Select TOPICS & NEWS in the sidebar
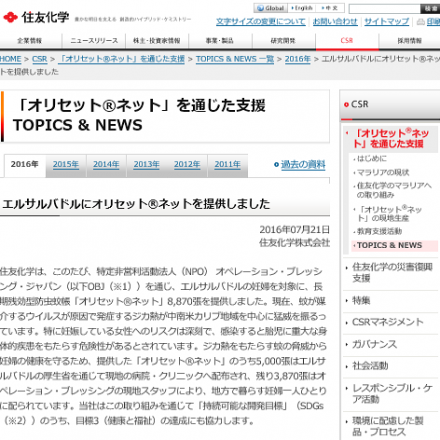This screenshot has width=440, height=440. click(389, 245)
